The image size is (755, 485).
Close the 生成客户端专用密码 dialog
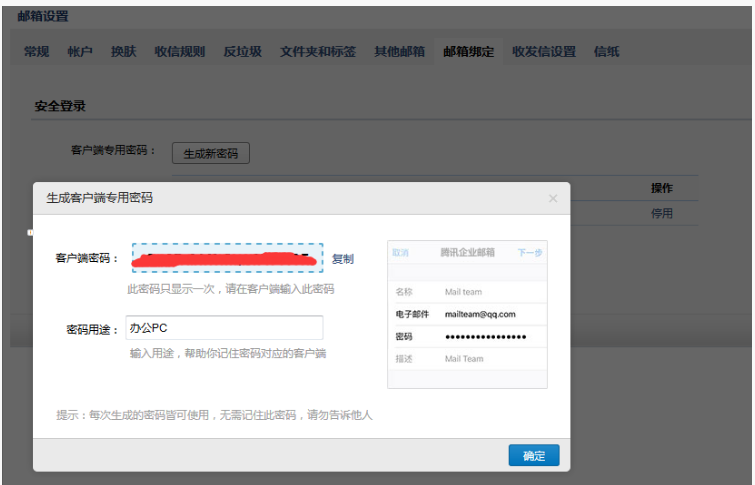tap(553, 199)
